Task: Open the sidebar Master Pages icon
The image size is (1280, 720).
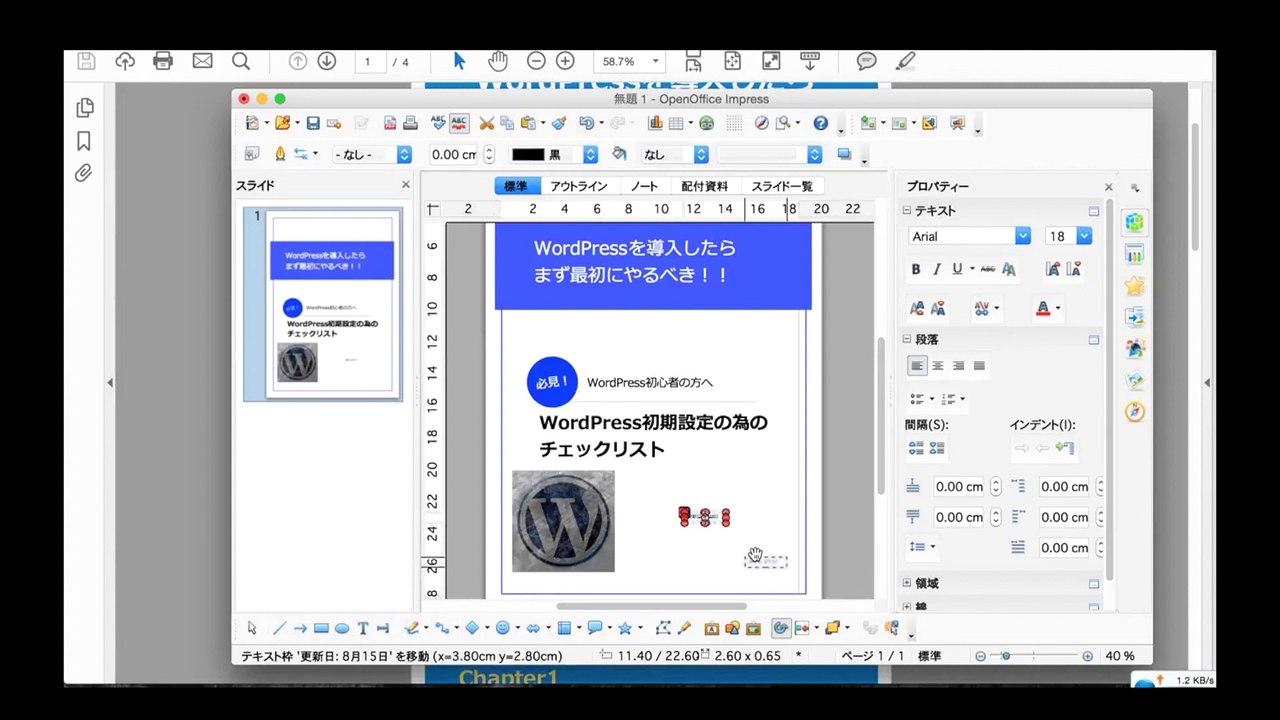Action: click(1134, 254)
